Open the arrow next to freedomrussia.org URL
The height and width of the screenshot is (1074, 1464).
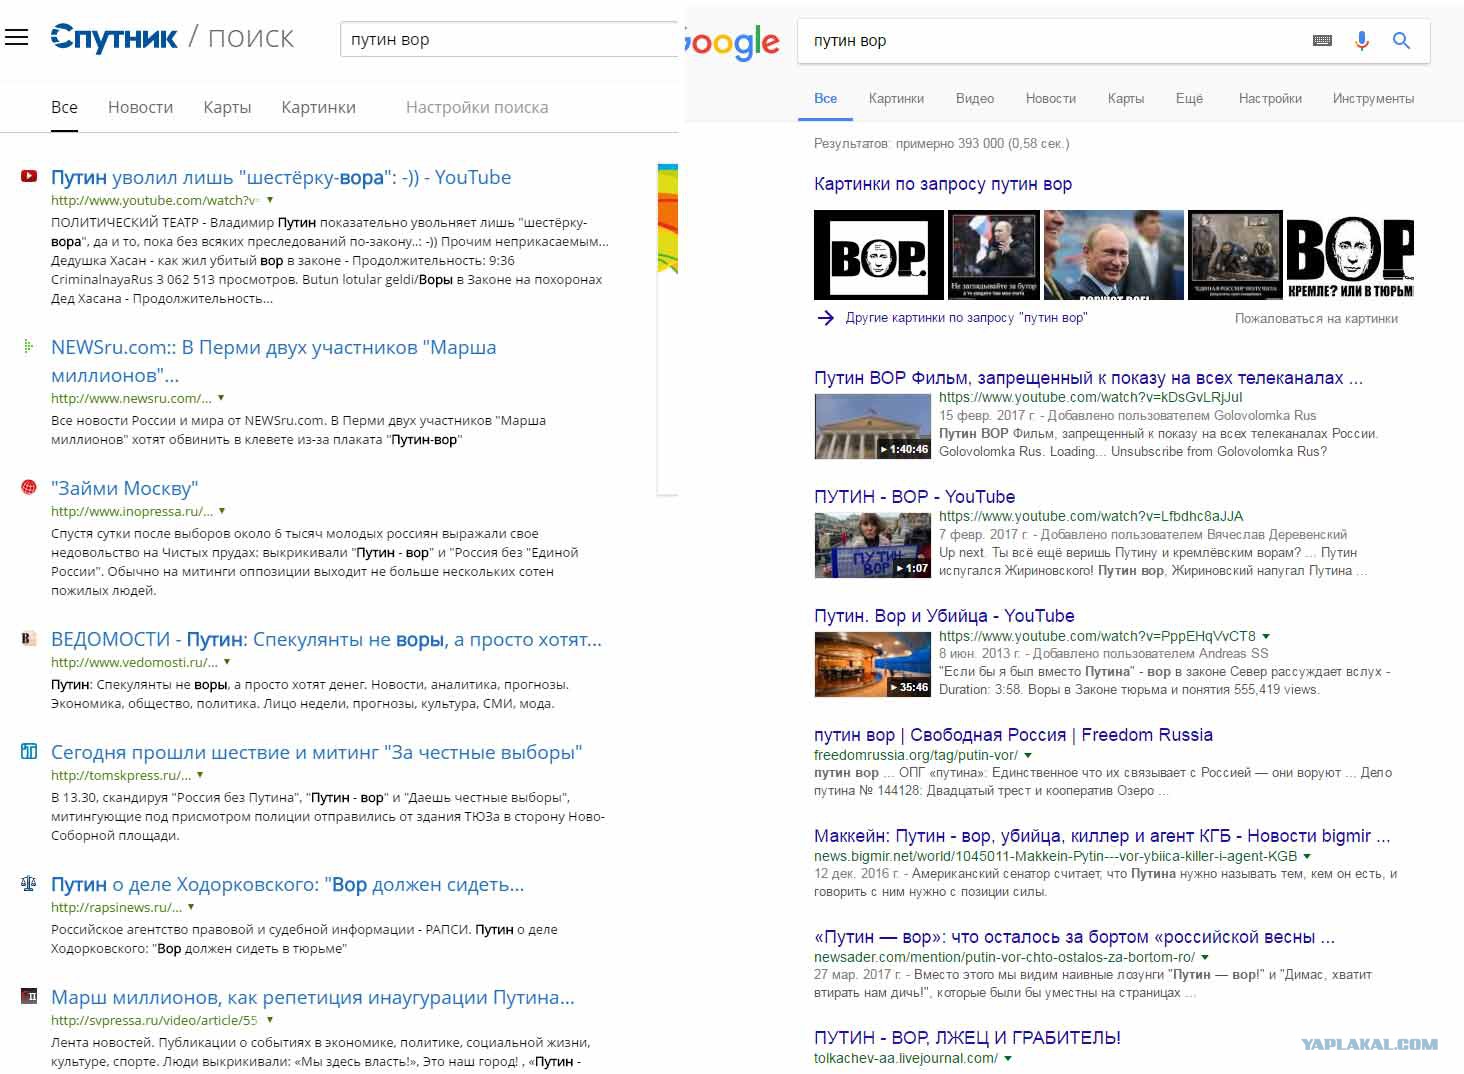coord(1028,756)
